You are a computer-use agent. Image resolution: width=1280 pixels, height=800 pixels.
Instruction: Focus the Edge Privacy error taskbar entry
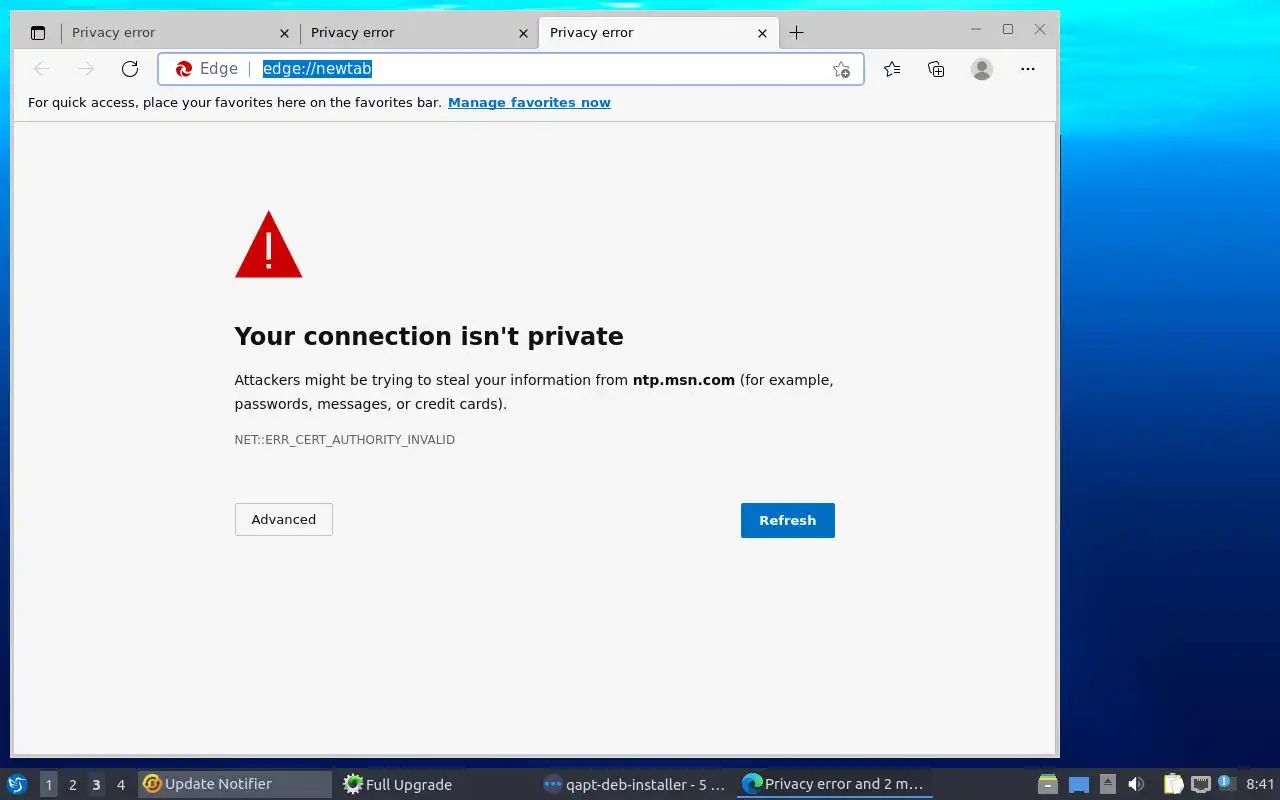(x=834, y=784)
